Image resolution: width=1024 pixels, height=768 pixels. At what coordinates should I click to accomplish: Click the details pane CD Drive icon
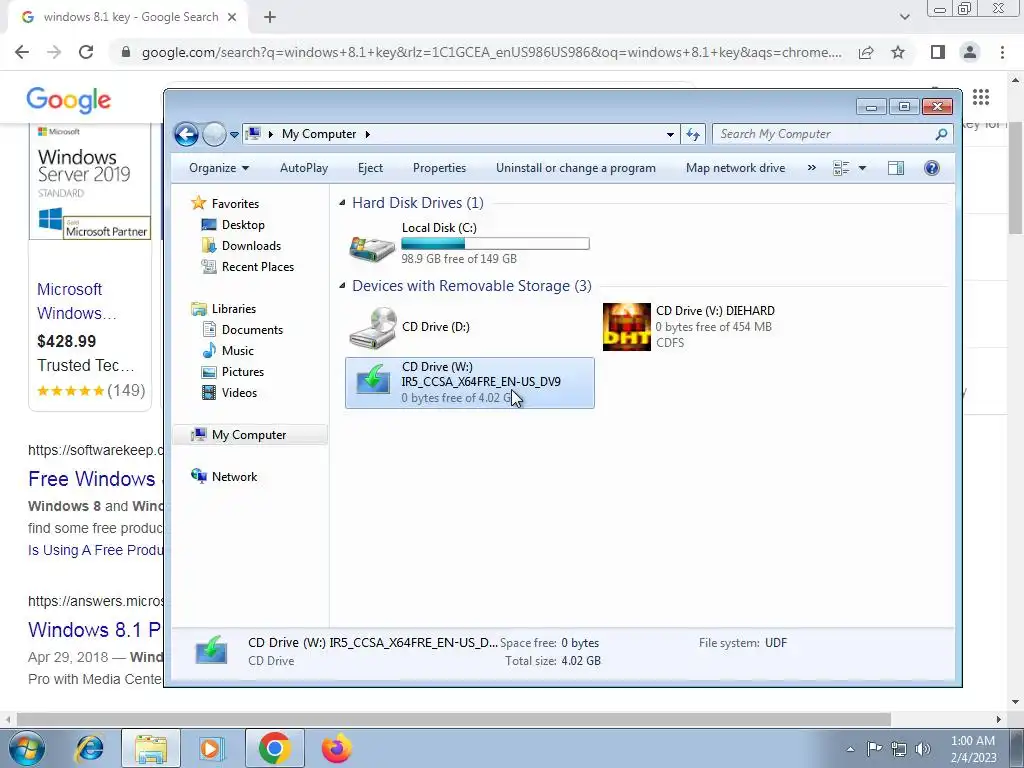(212, 651)
